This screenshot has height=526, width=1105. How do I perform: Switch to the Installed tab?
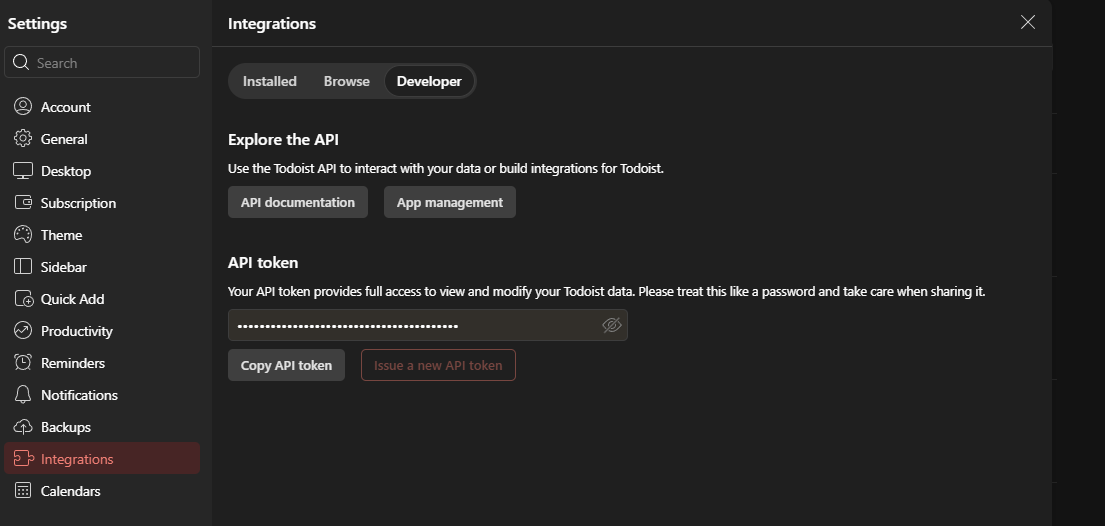click(270, 81)
